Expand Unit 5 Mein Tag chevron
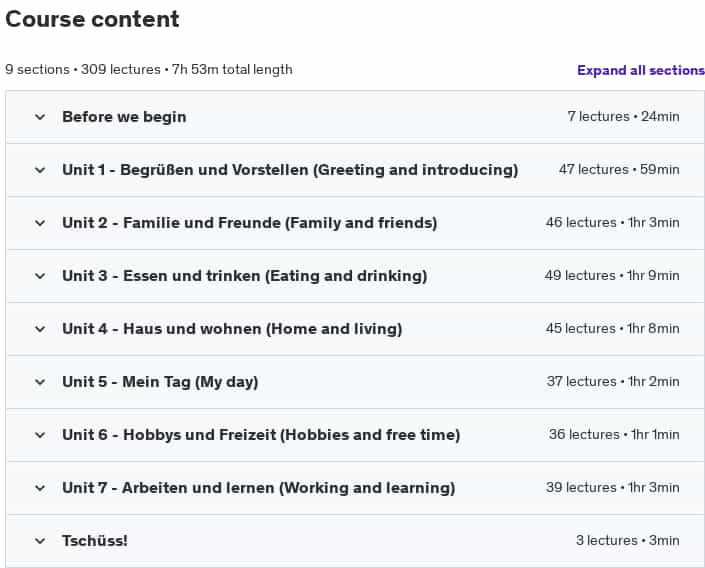This screenshot has height=568, width=705. (40, 382)
